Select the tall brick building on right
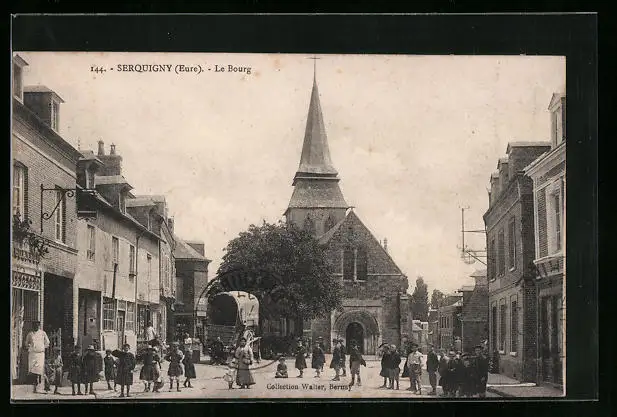The height and width of the screenshot is (417, 617). [x=514, y=260]
